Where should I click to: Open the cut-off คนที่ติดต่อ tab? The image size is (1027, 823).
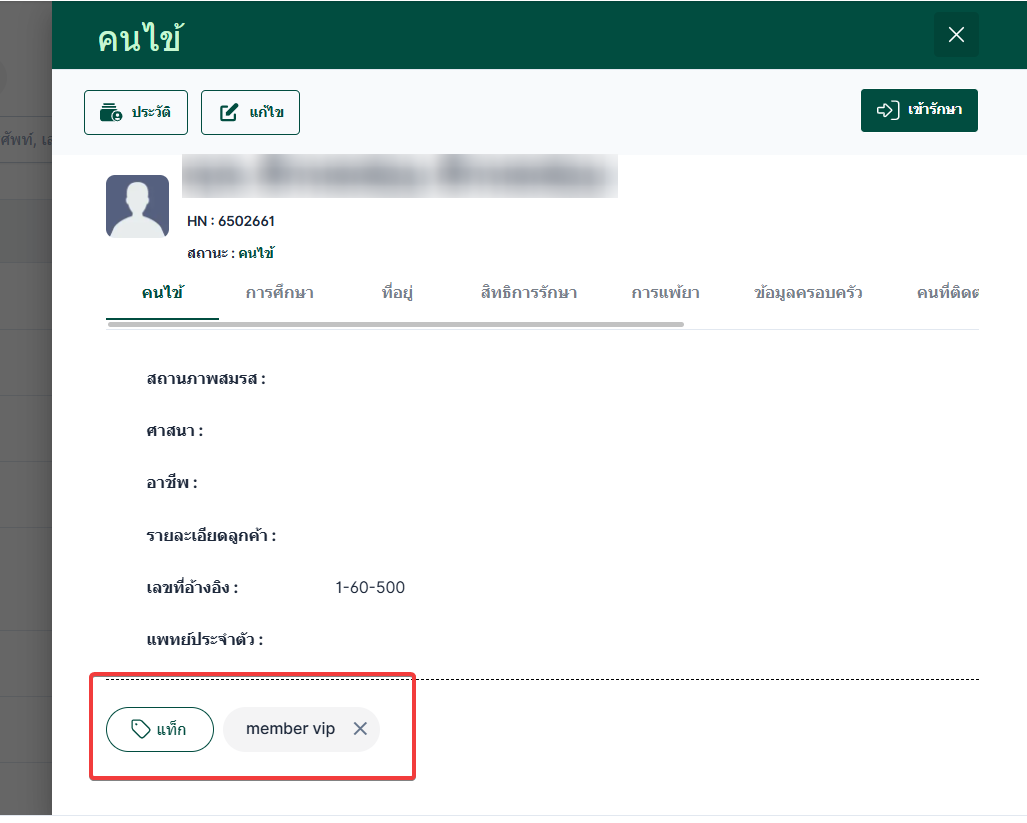tap(947, 292)
